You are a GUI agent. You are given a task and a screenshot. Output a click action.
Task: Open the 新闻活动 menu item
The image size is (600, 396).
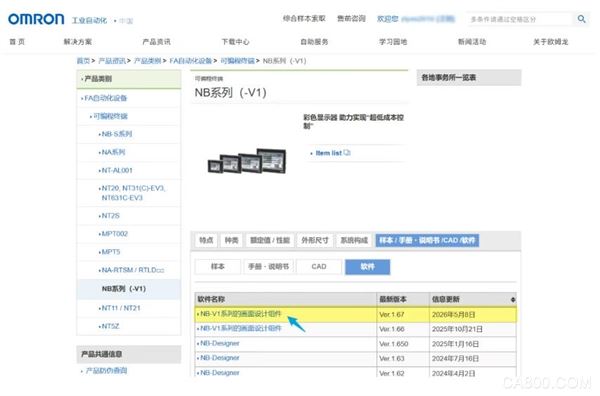tap(472, 42)
